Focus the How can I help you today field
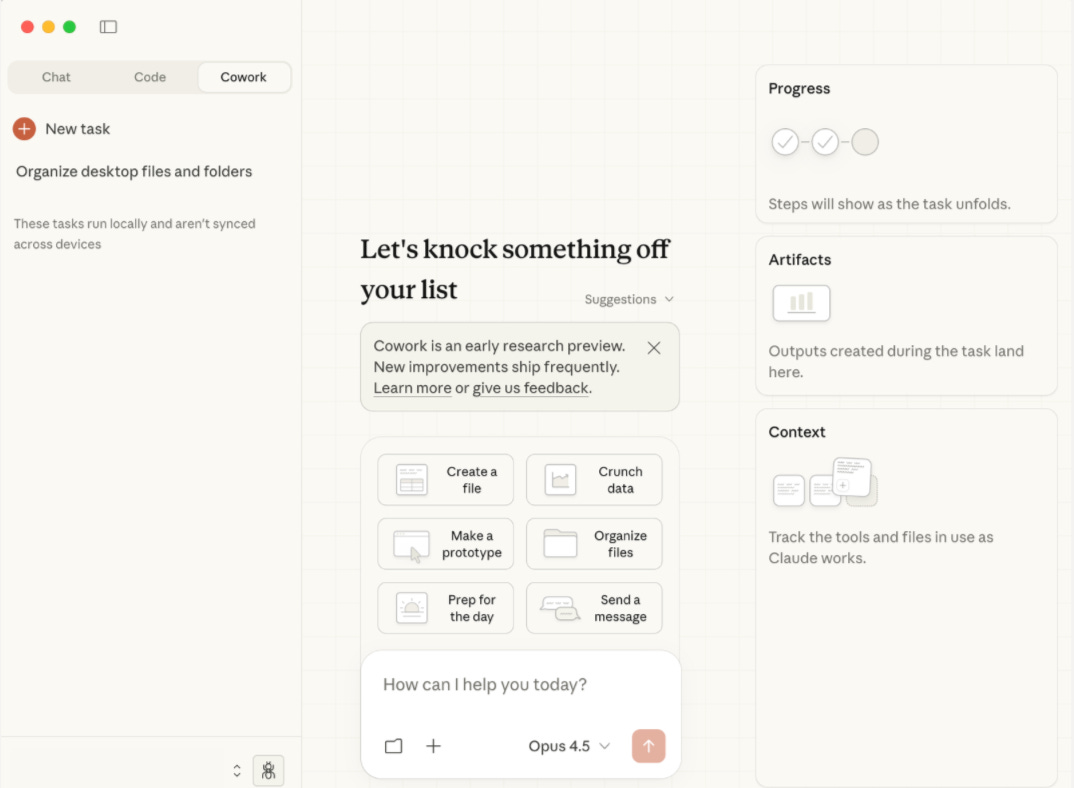This screenshot has height=788, width=1074. (x=521, y=685)
